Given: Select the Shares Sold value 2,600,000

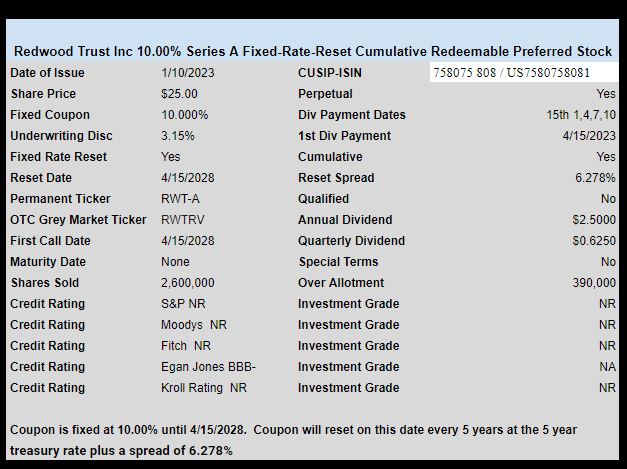Looking at the screenshot, I should 188,283.
